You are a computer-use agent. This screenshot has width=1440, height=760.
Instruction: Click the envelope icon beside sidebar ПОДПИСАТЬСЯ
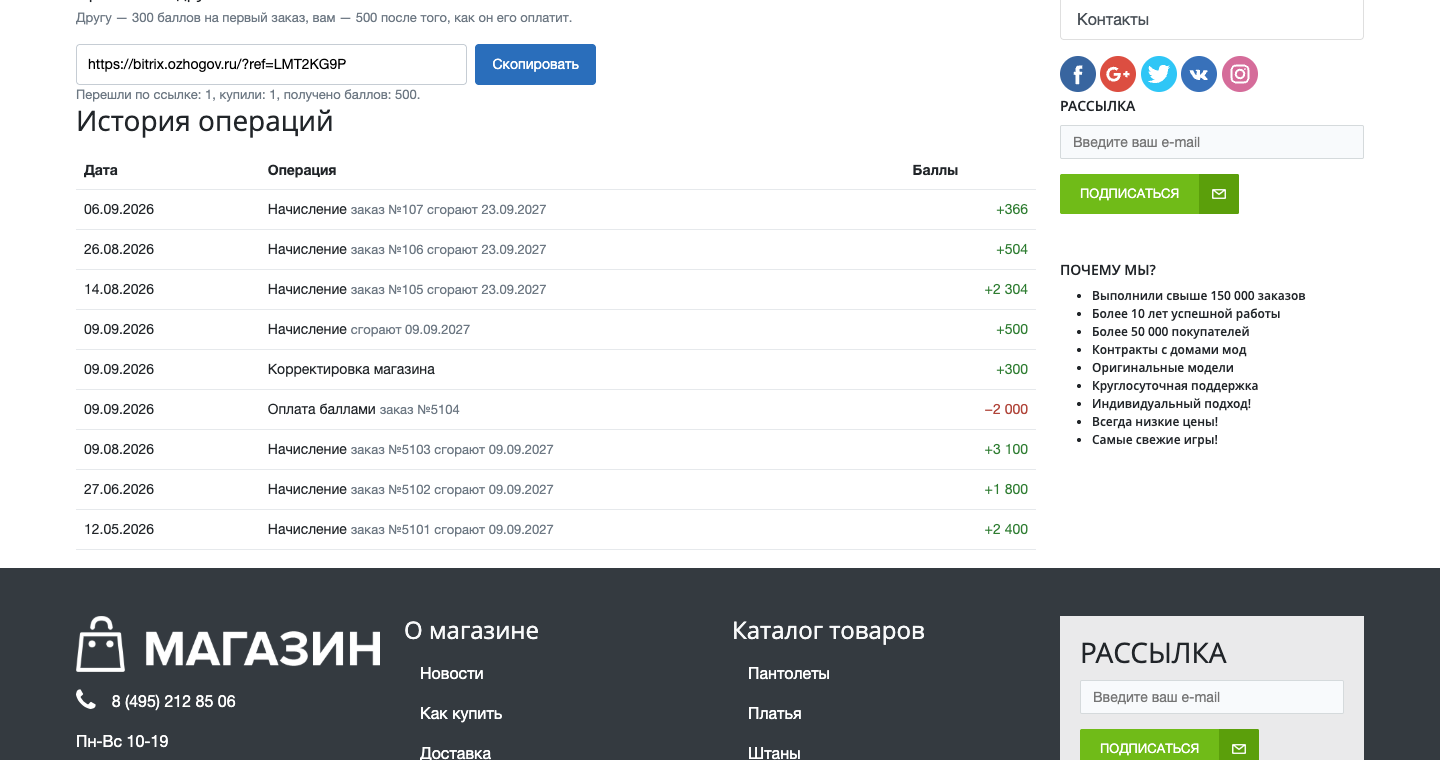1219,194
